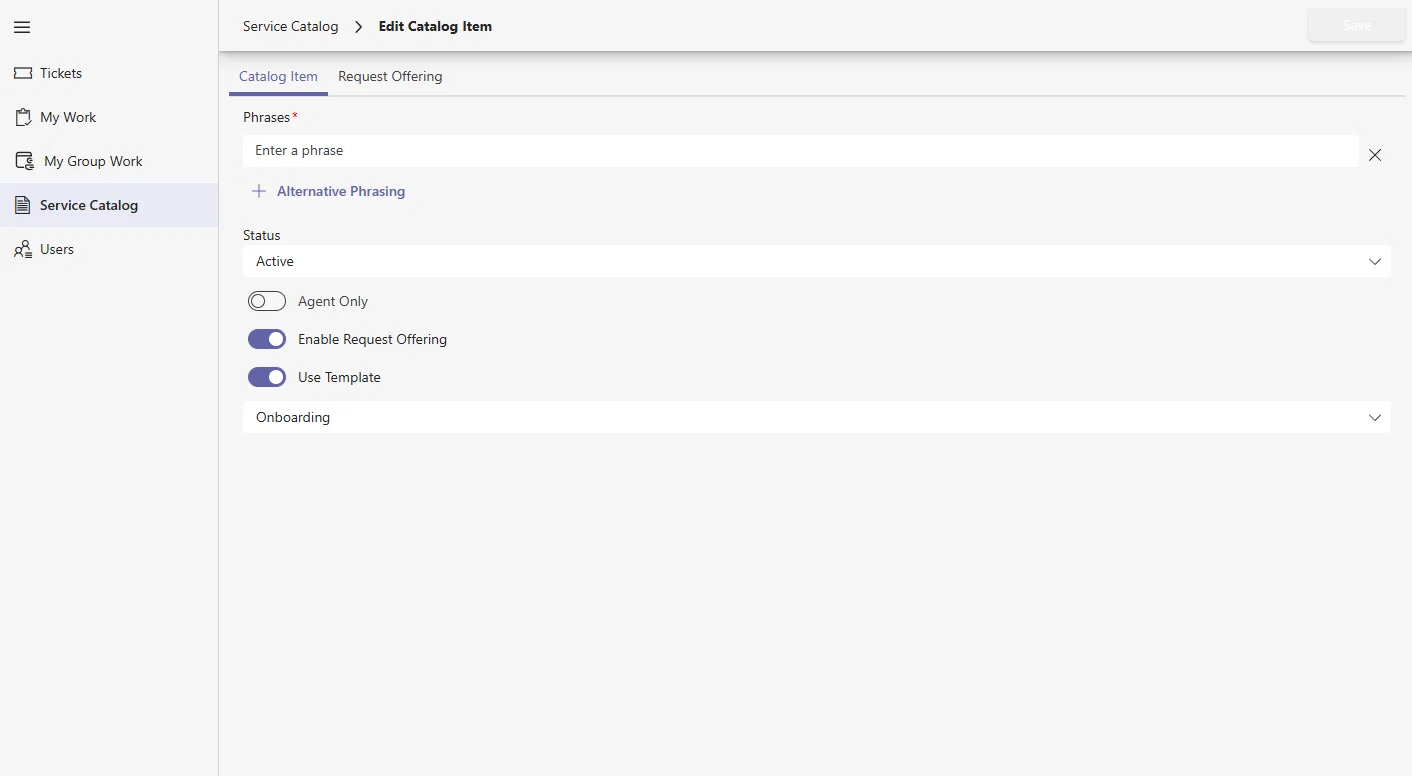Click the Tickets icon in sidebar
The image size is (1412, 776).
coord(23,73)
